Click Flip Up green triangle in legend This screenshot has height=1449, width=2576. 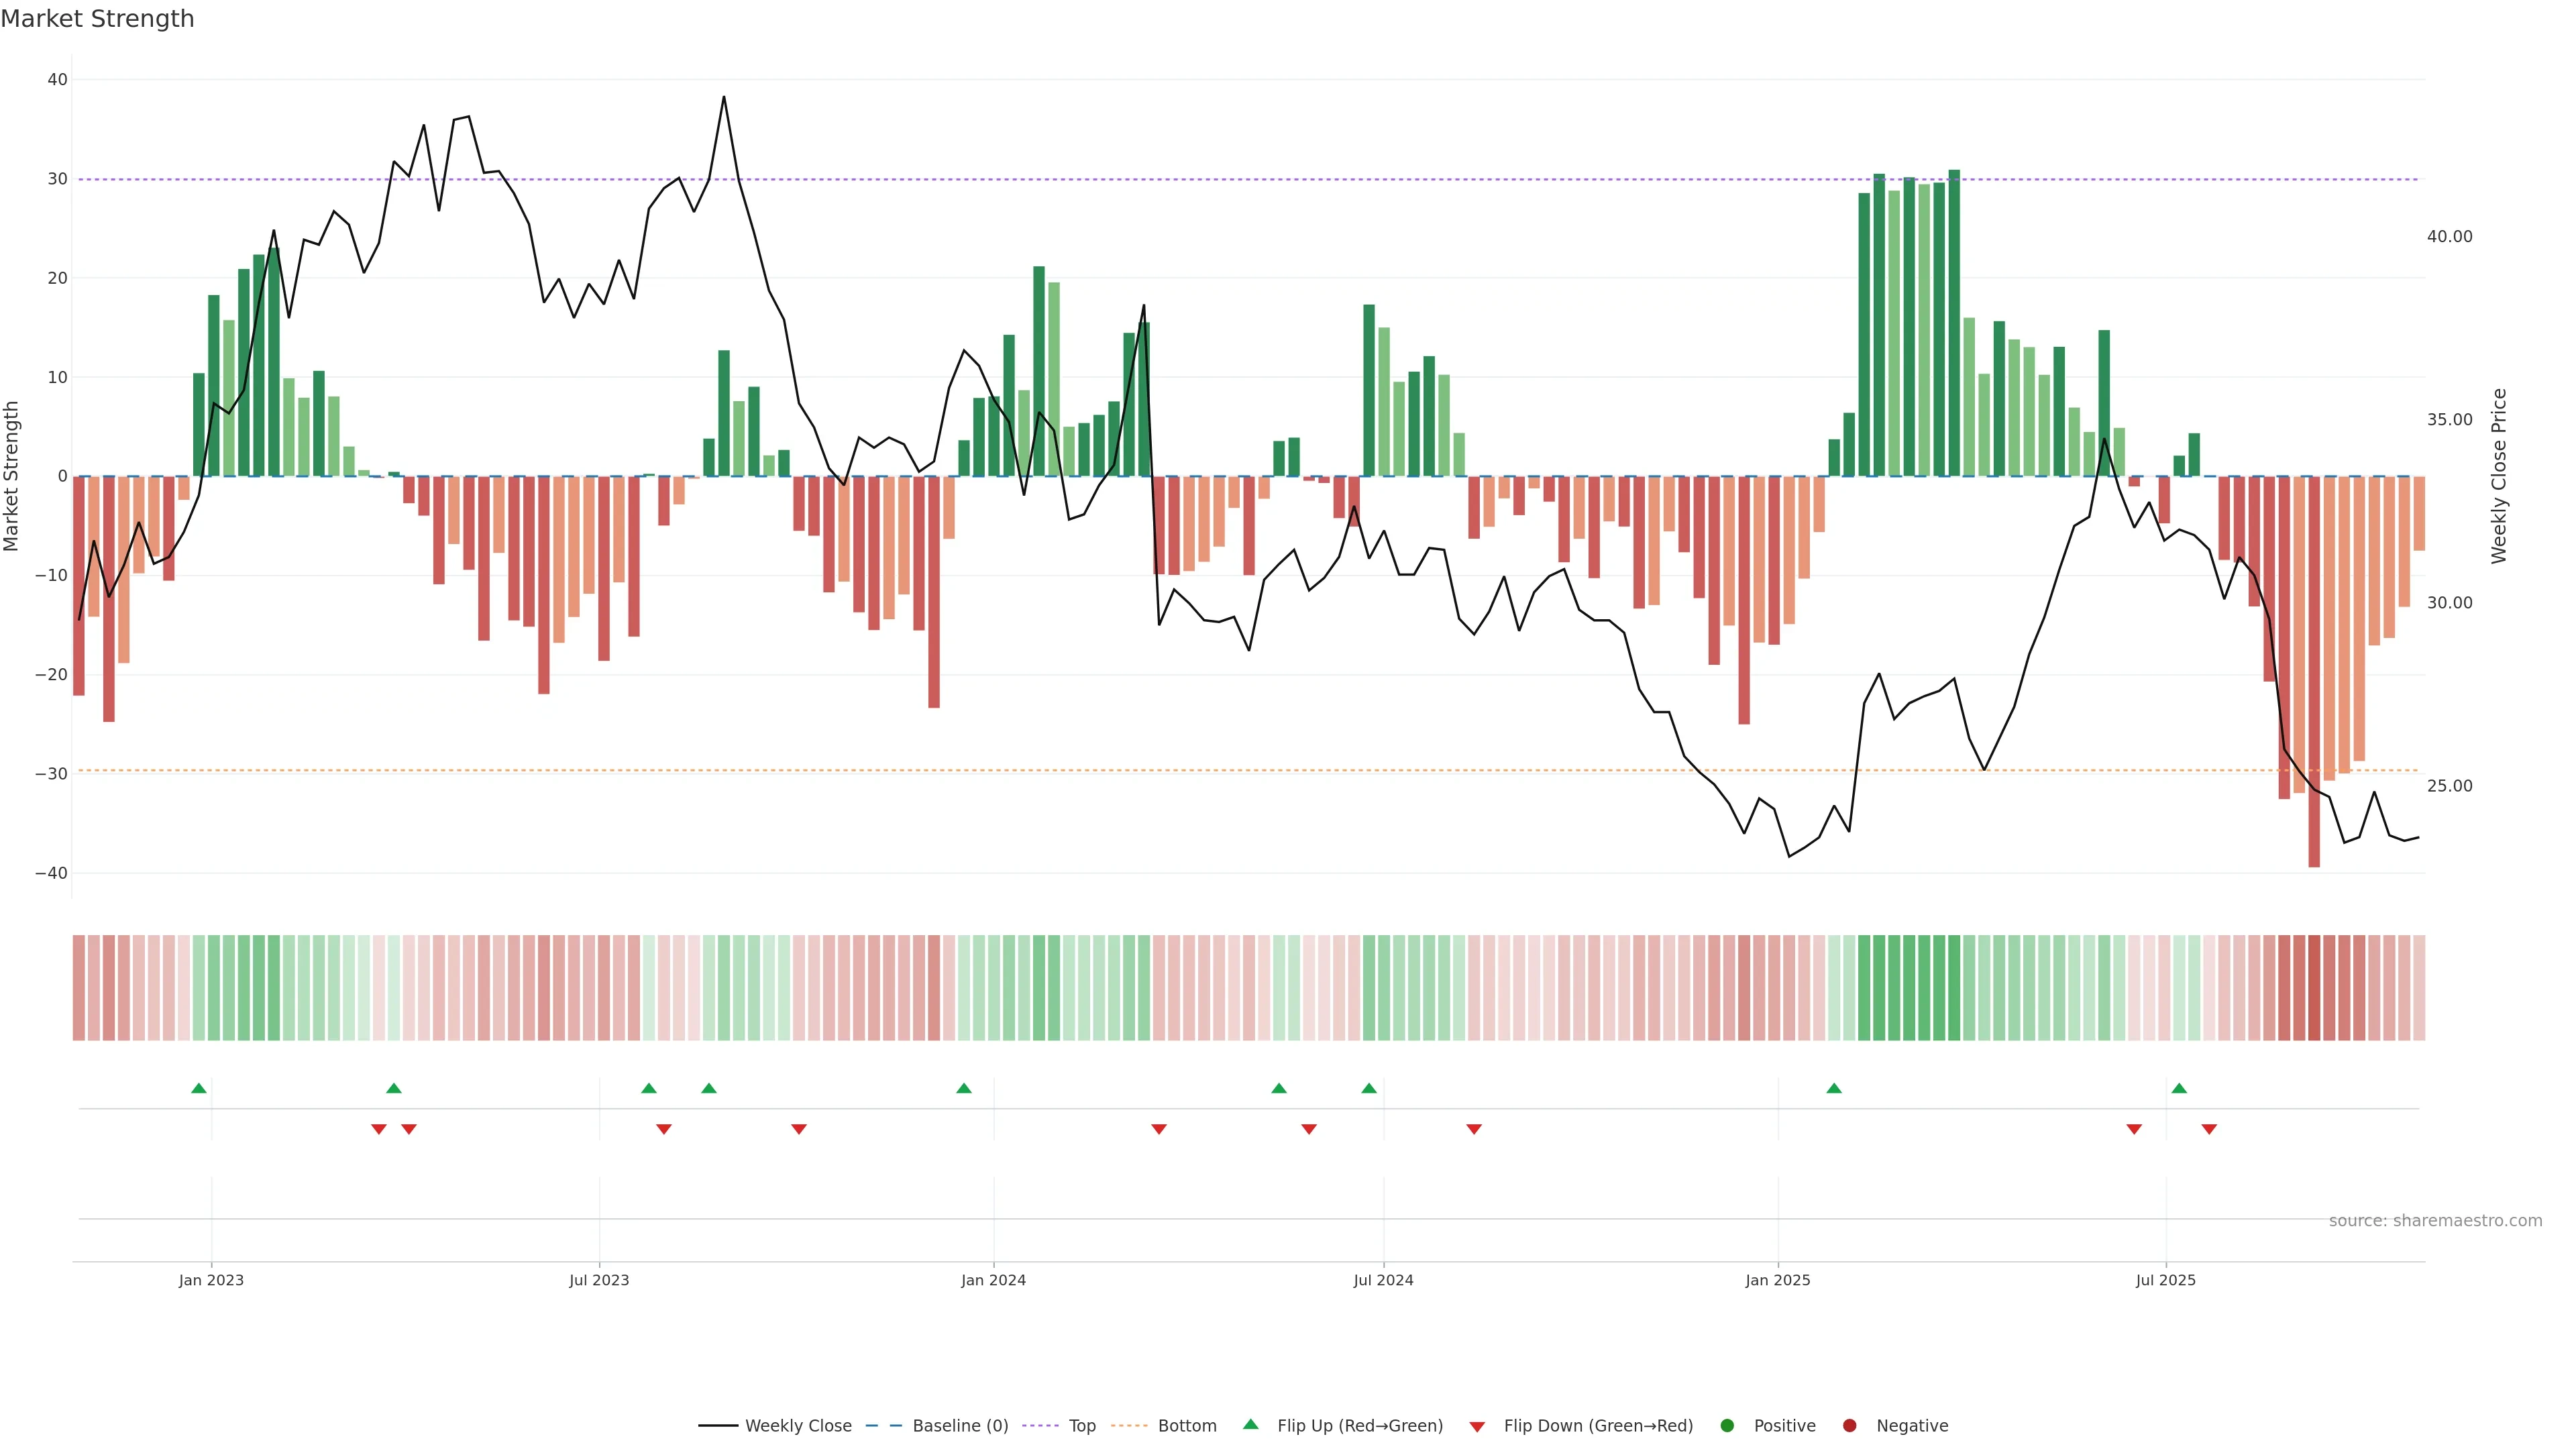(1250, 1424)
